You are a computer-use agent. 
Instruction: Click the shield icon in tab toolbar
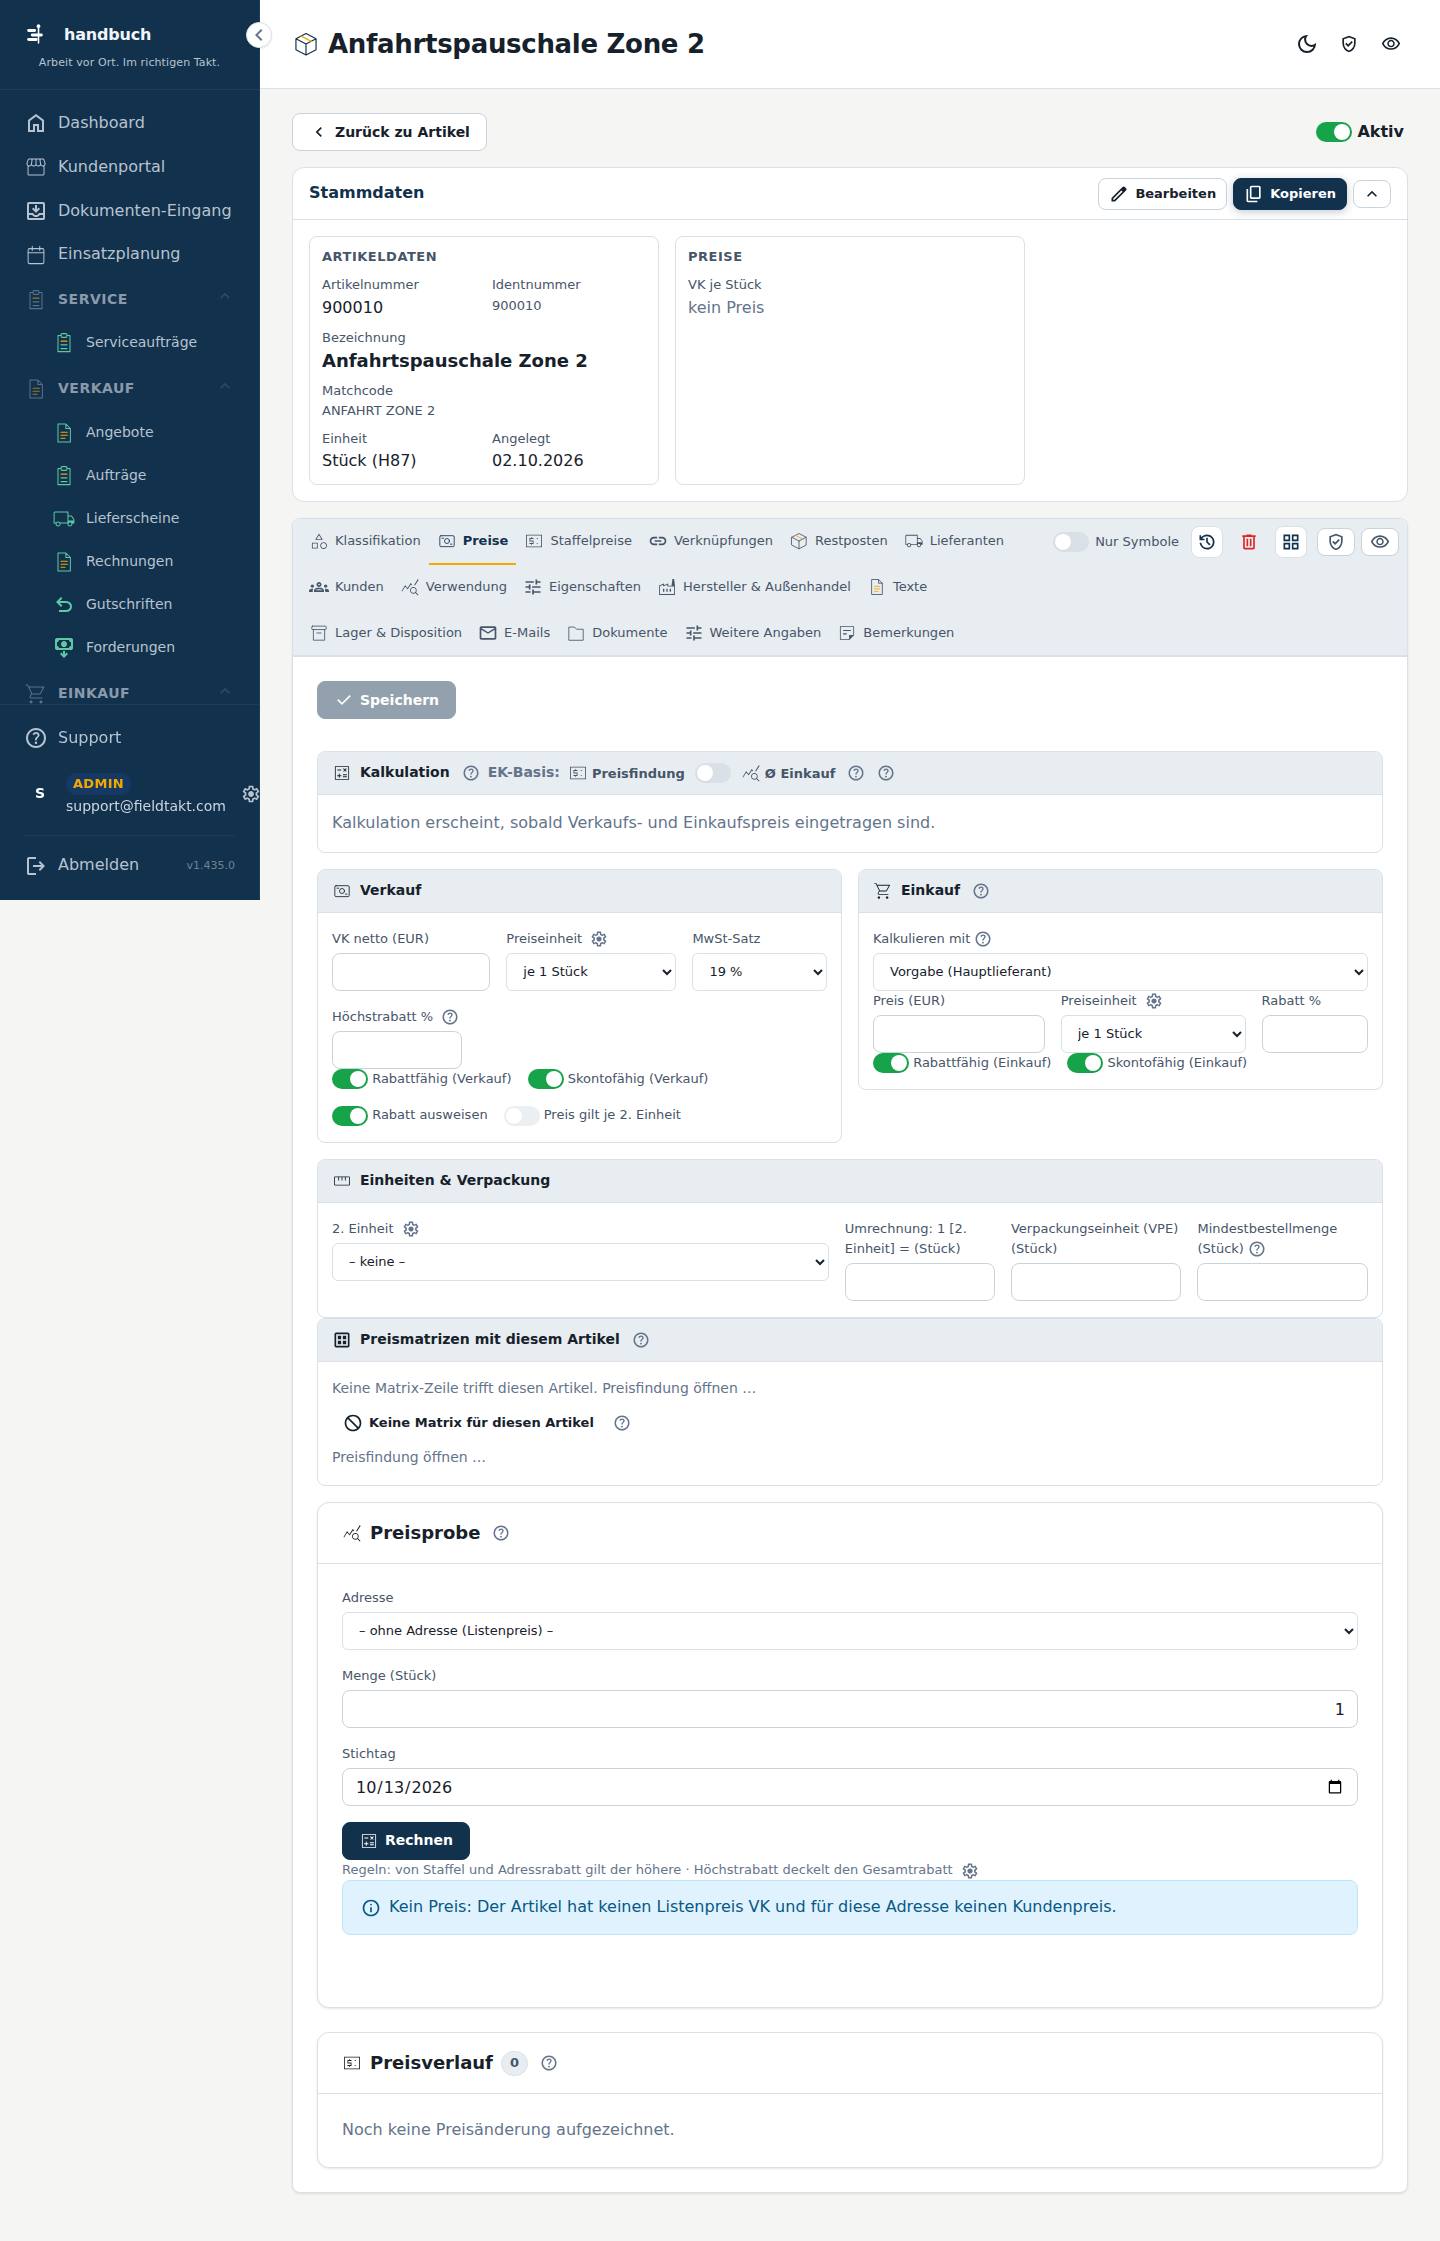(x=1336, y=542)
